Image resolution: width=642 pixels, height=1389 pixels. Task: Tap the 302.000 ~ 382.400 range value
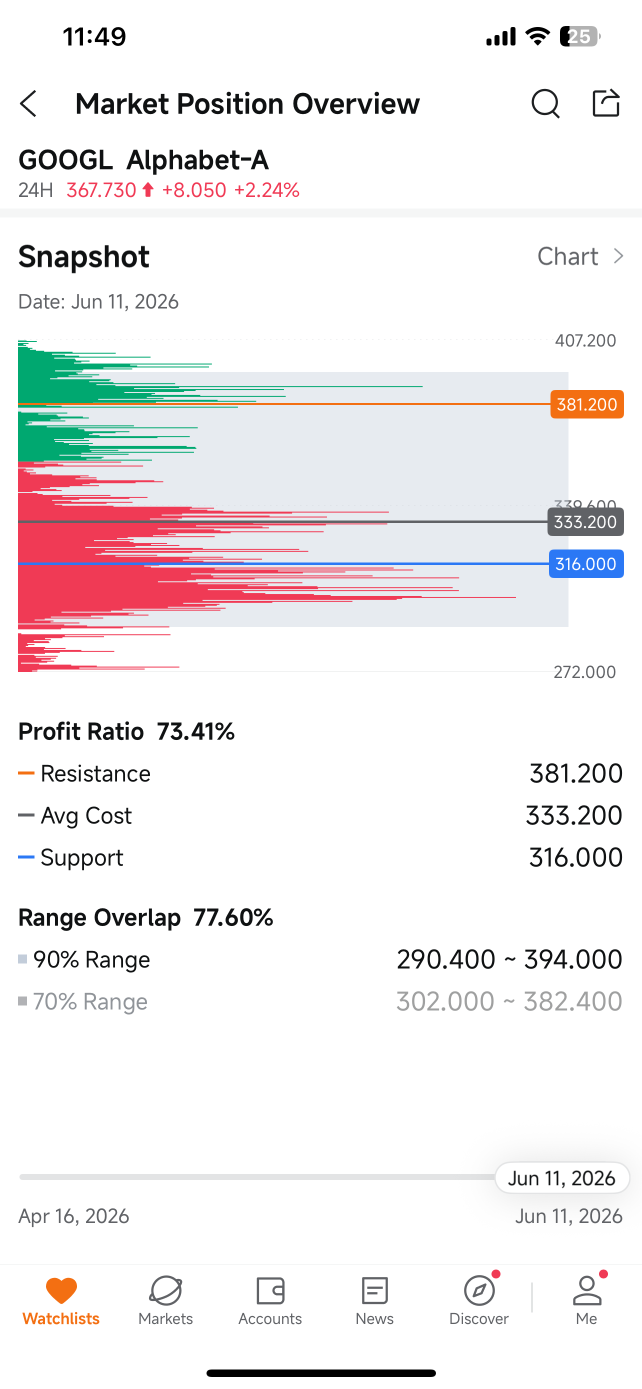509,1002
